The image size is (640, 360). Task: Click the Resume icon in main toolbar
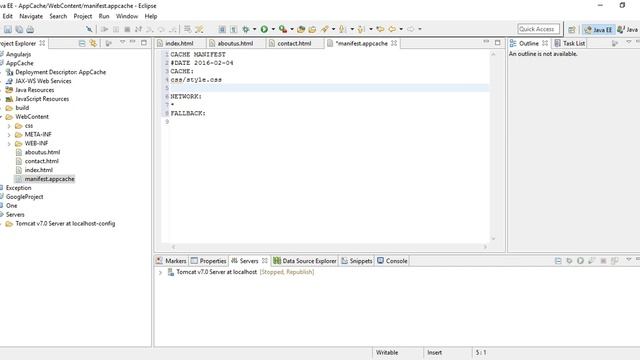pyautogui.click(x=104, y=29)
